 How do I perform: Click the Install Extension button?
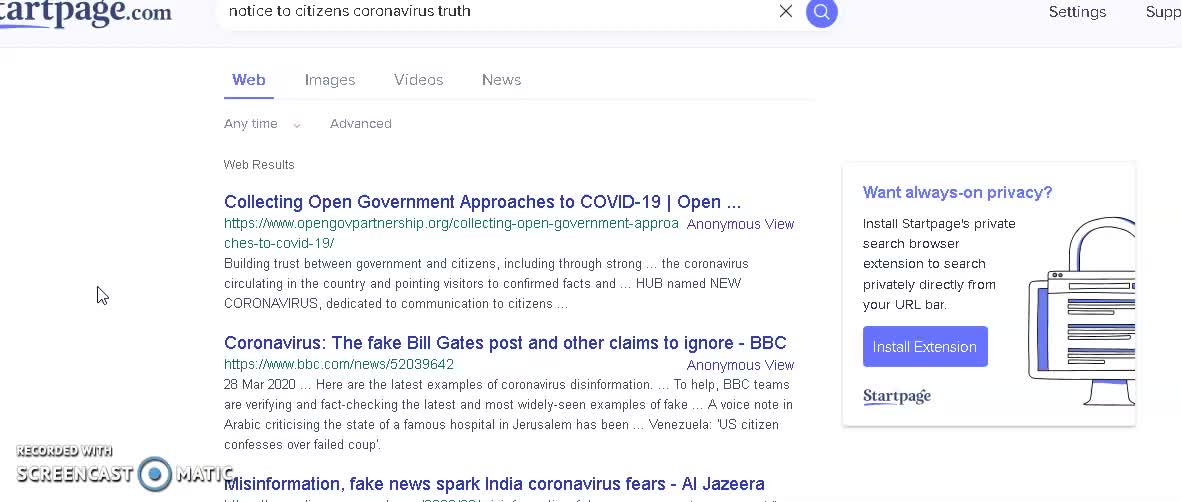pos(925,347)
